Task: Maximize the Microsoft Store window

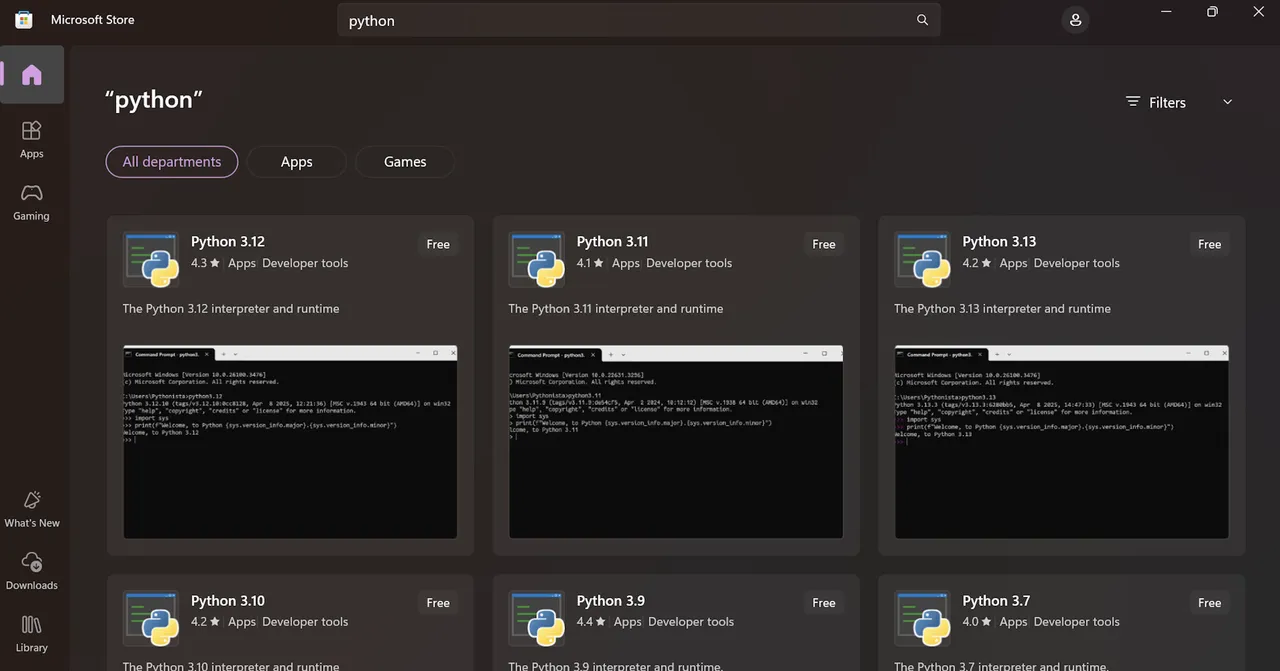Action: (x=1212, y=12)
